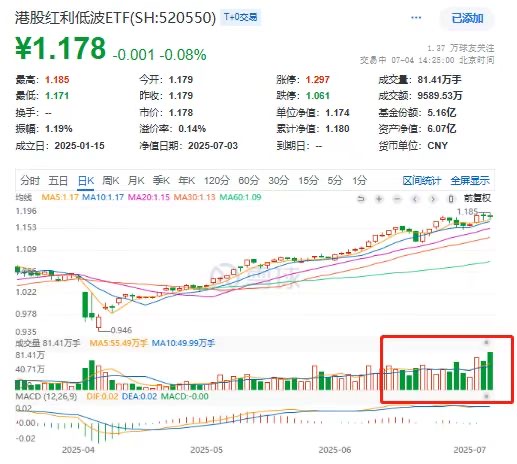Viewport: 517px width, 464px height.
Task: Click the 溢价率 0.14% value
Action: point(192,129)
